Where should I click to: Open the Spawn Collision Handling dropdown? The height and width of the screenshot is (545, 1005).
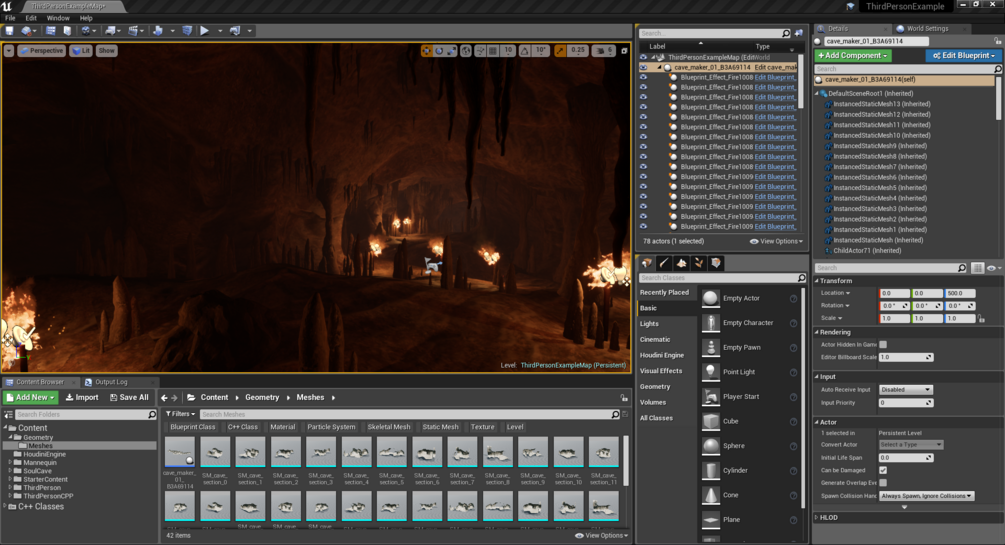926,496
